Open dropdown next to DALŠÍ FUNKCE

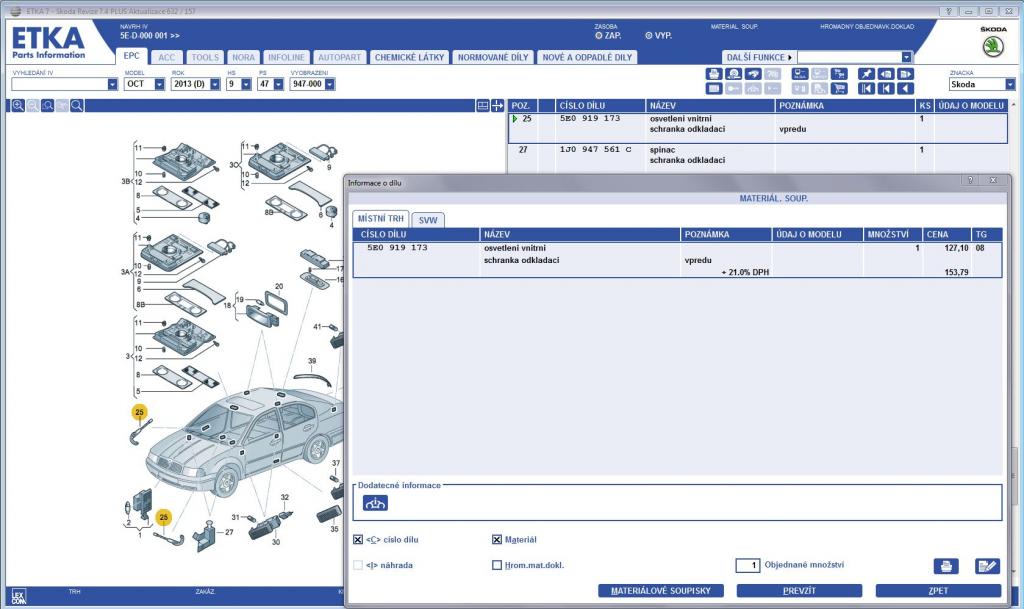[906, 57]
